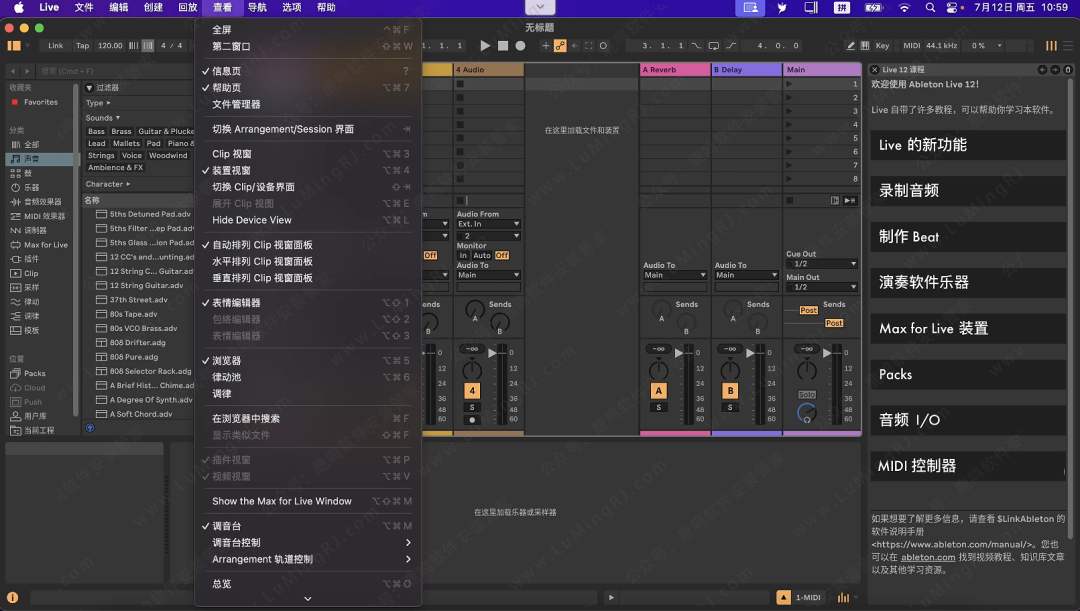Click the metronome icon next to tempo
The image size is (1080, 611).
pyautogui.click(x=148, y=46)
